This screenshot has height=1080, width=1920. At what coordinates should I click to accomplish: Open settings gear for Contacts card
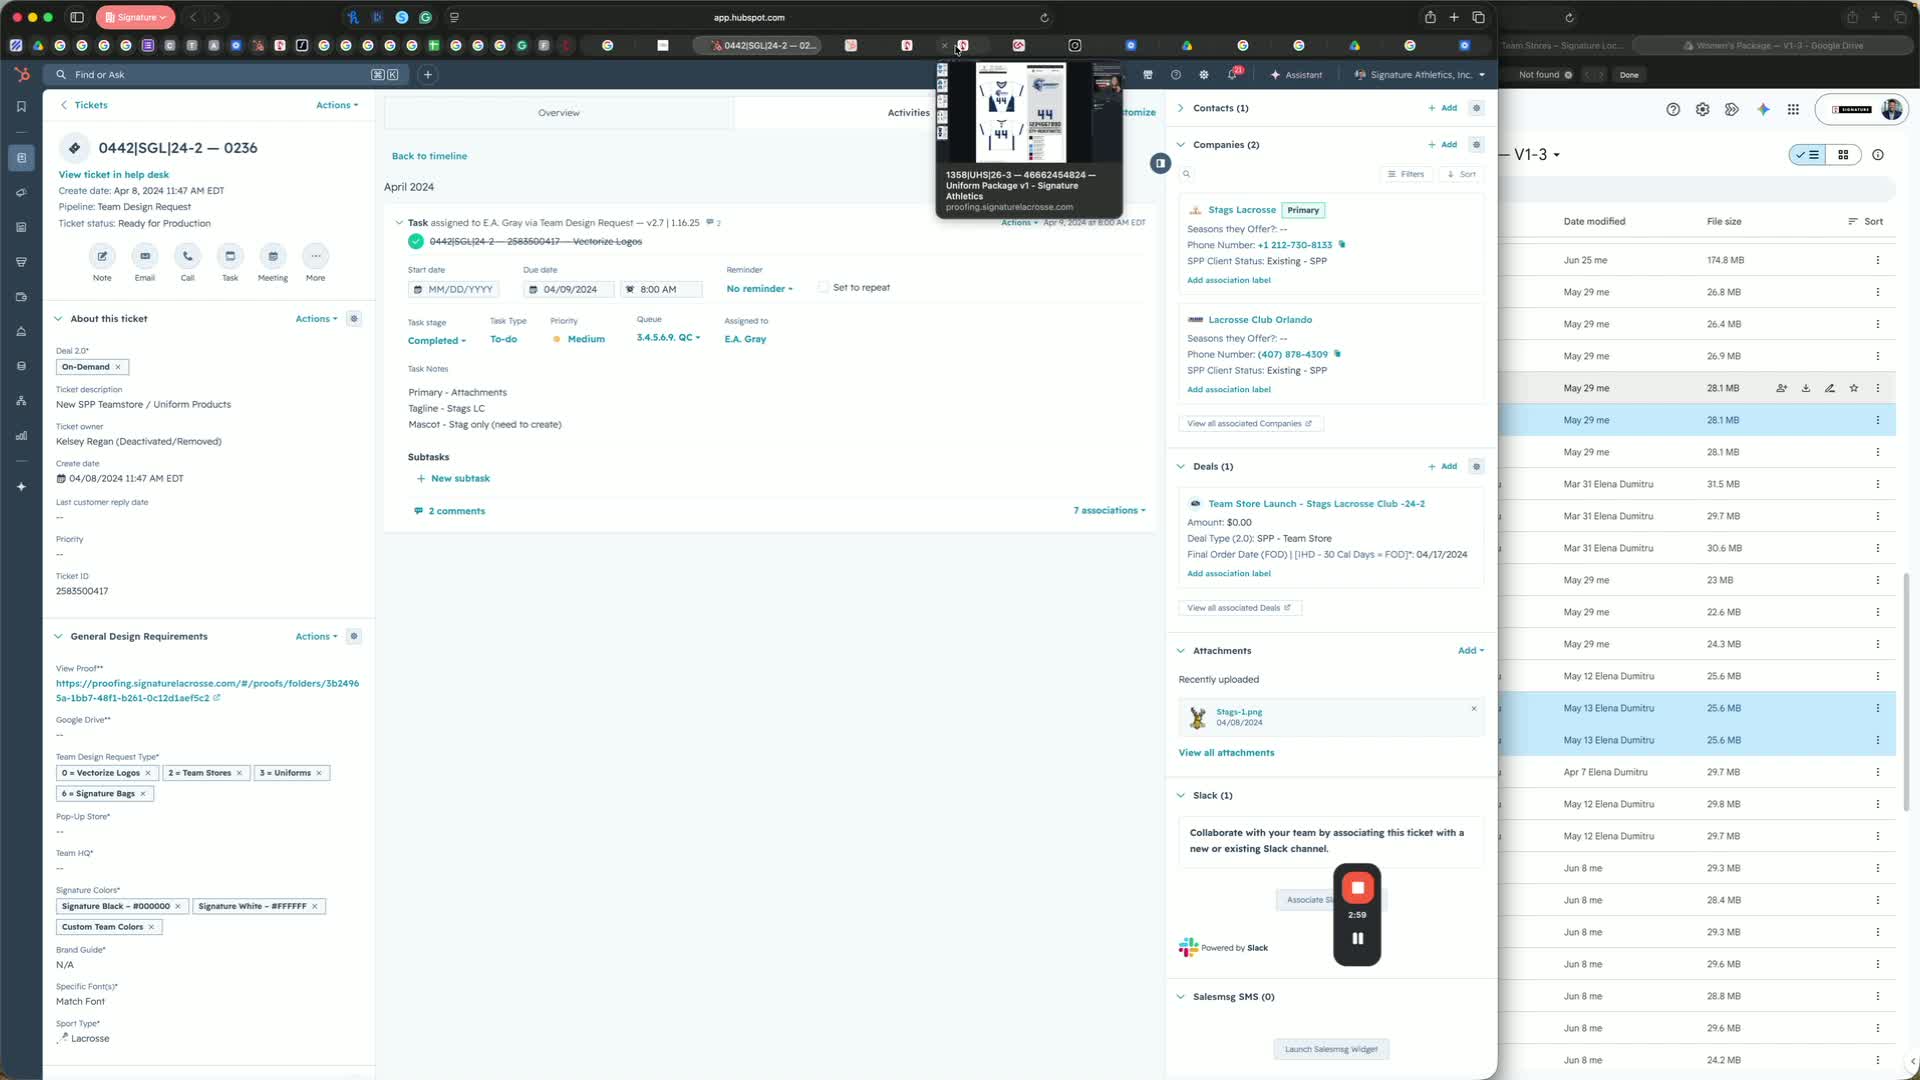(1477, 108)
